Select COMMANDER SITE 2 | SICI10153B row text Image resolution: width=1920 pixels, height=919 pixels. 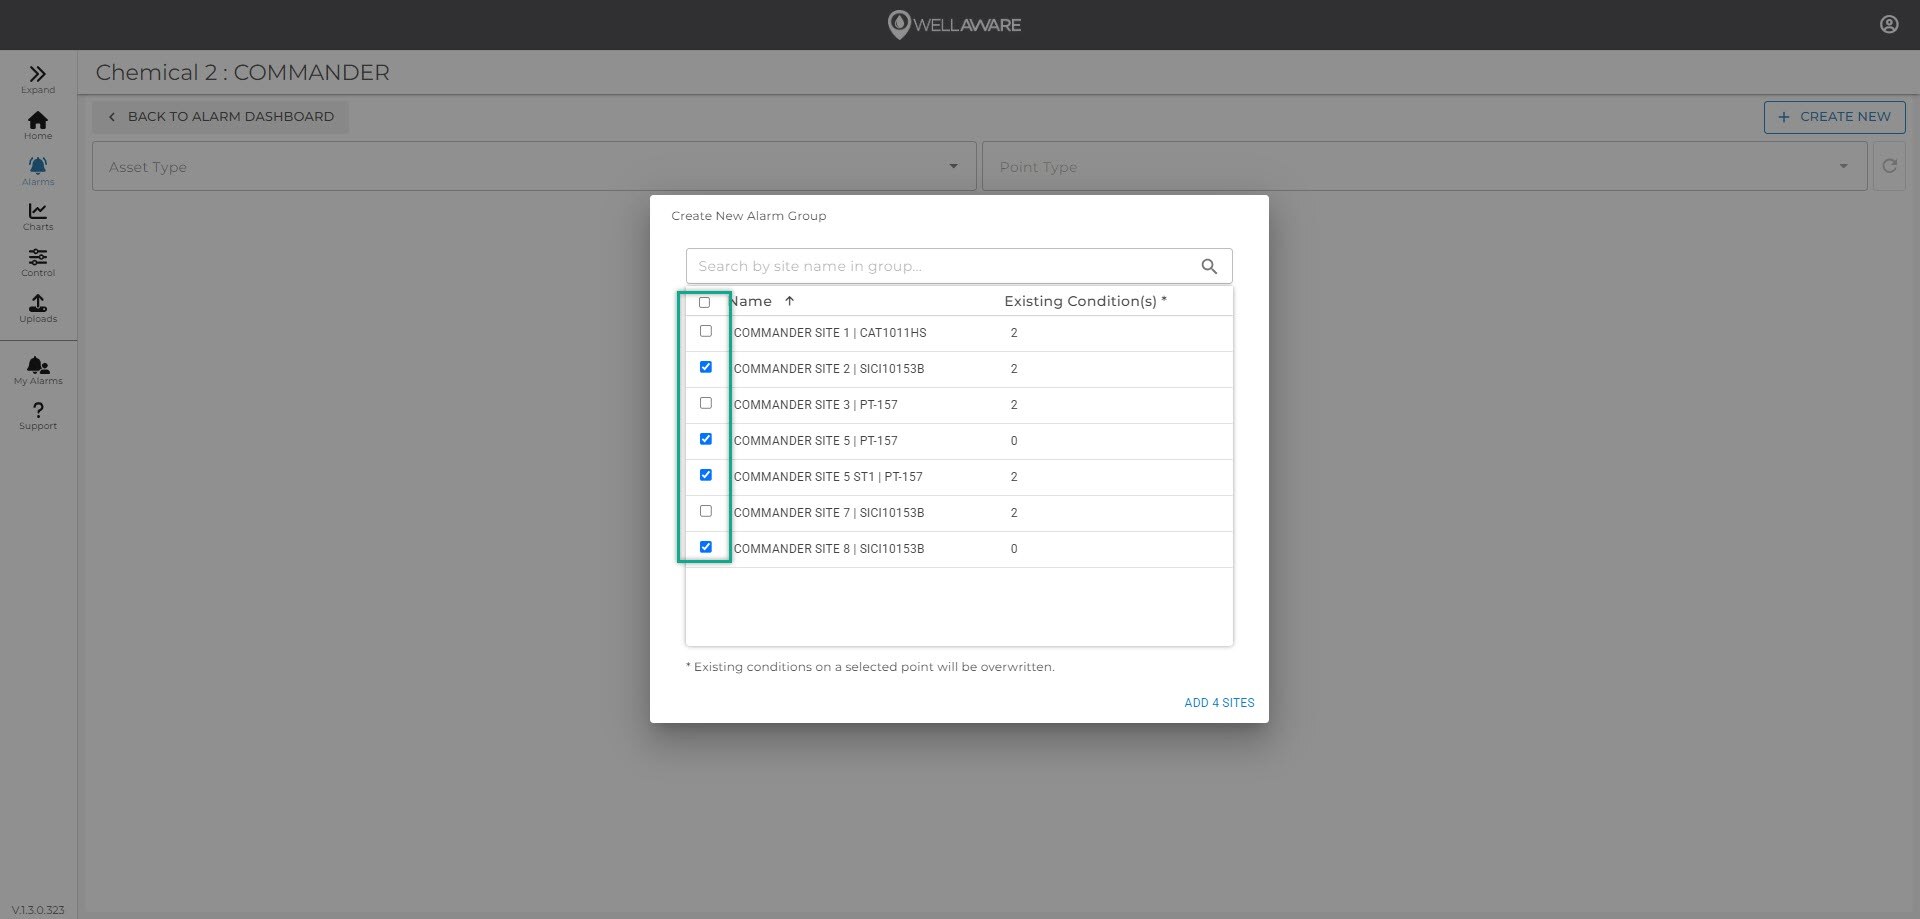(x=829, y=369)
